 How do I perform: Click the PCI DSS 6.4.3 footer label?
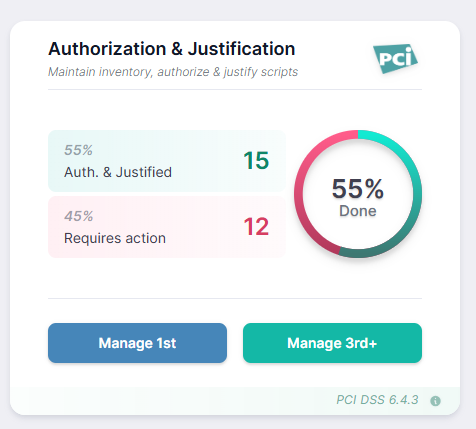pos(377,400)
